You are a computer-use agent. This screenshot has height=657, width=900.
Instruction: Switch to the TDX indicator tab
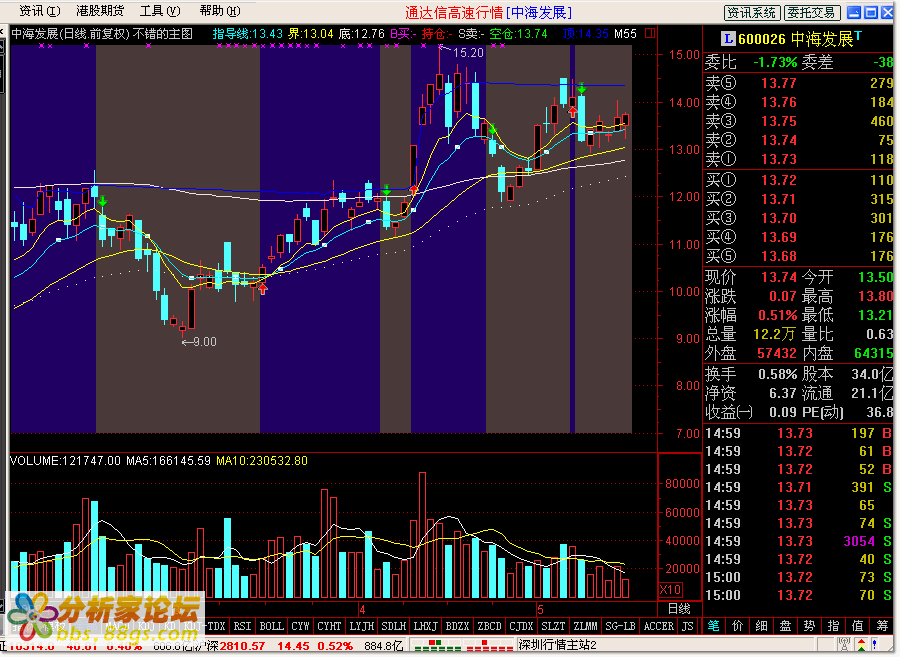click(216, 626)
